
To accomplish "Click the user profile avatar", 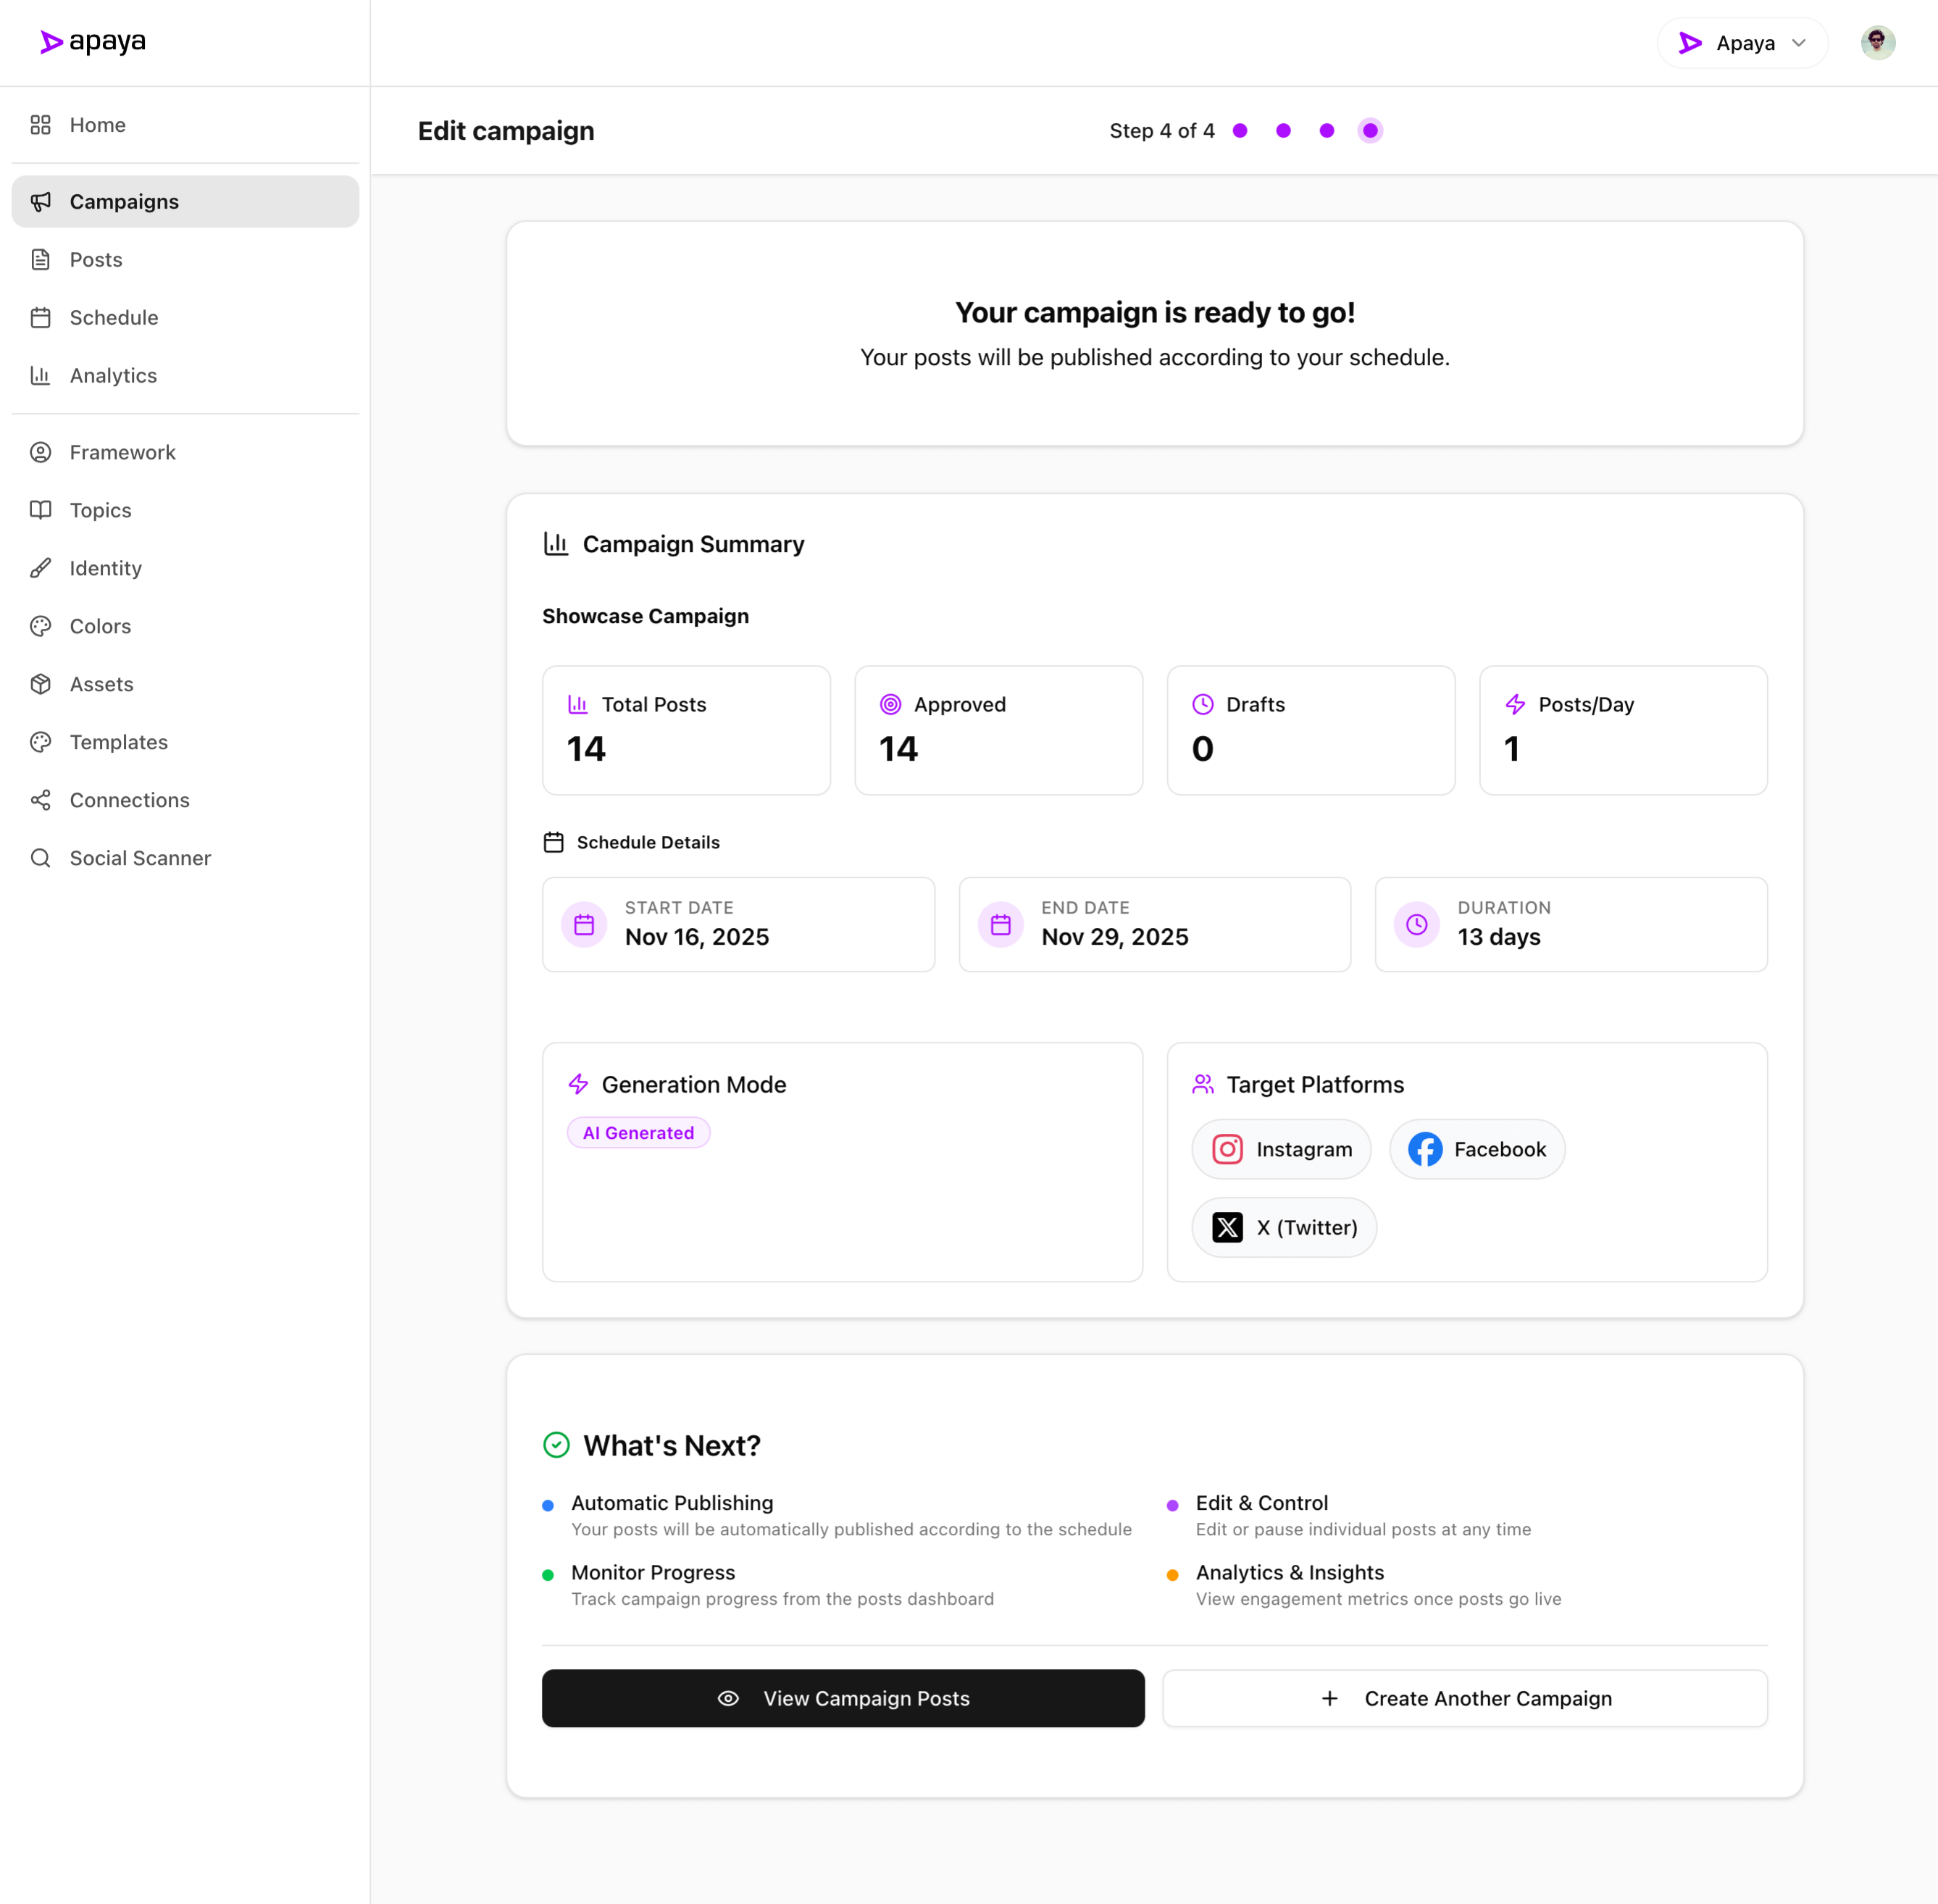I will 1877,43.
